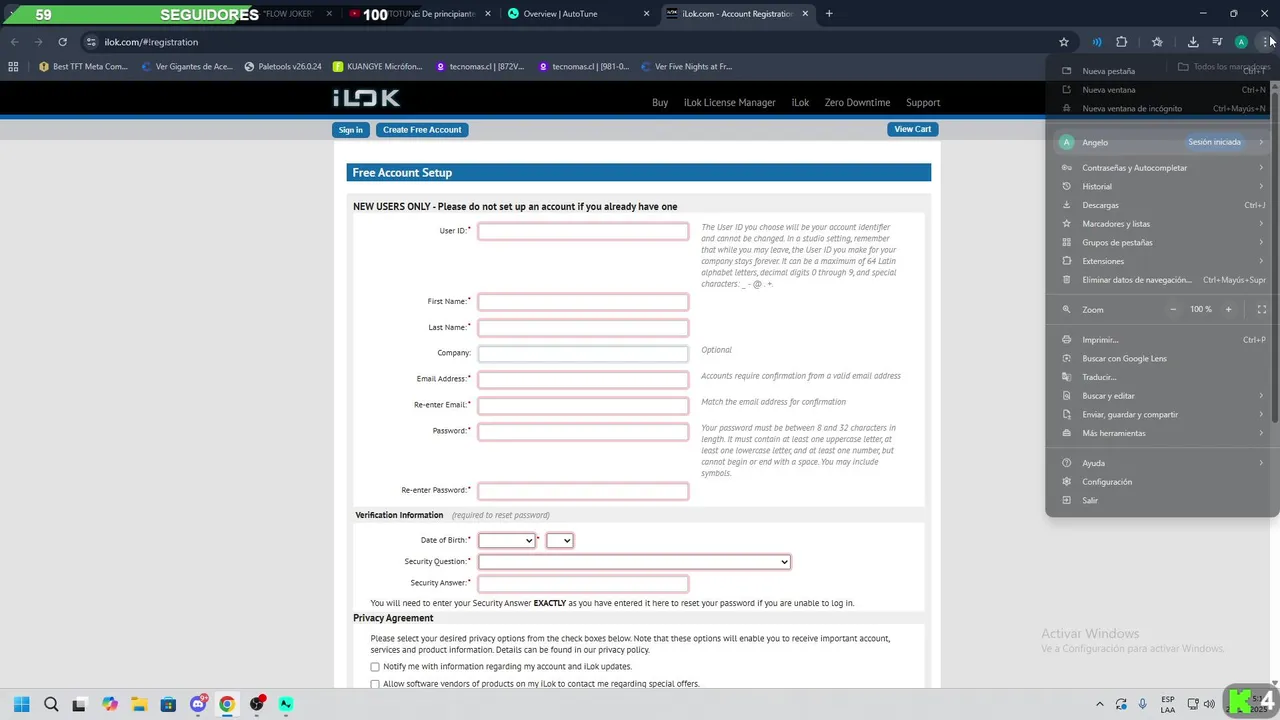
Task: Open Descargas from the menu
Action: [1162, 205]
